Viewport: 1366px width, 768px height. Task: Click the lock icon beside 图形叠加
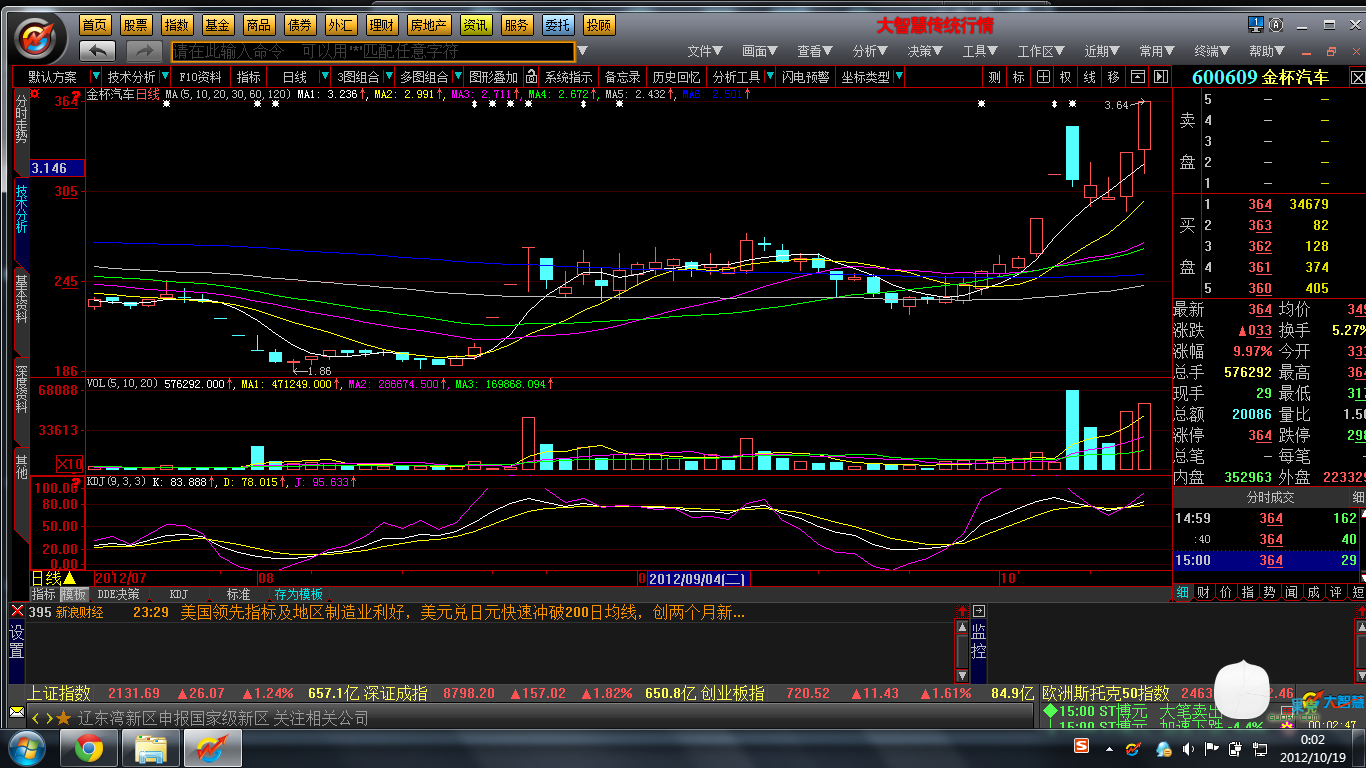click(x=531, y=76)
